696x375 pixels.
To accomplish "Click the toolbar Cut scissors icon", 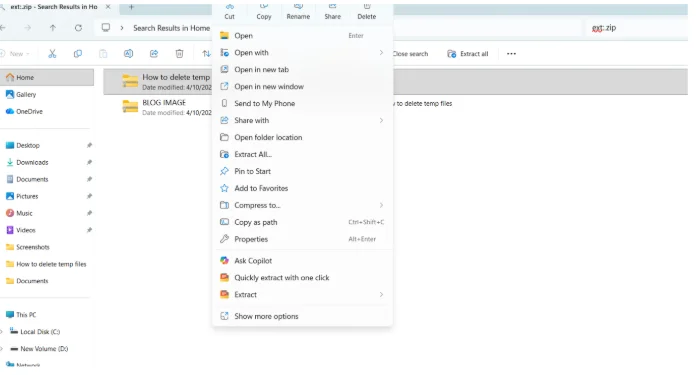I will 52,54.
